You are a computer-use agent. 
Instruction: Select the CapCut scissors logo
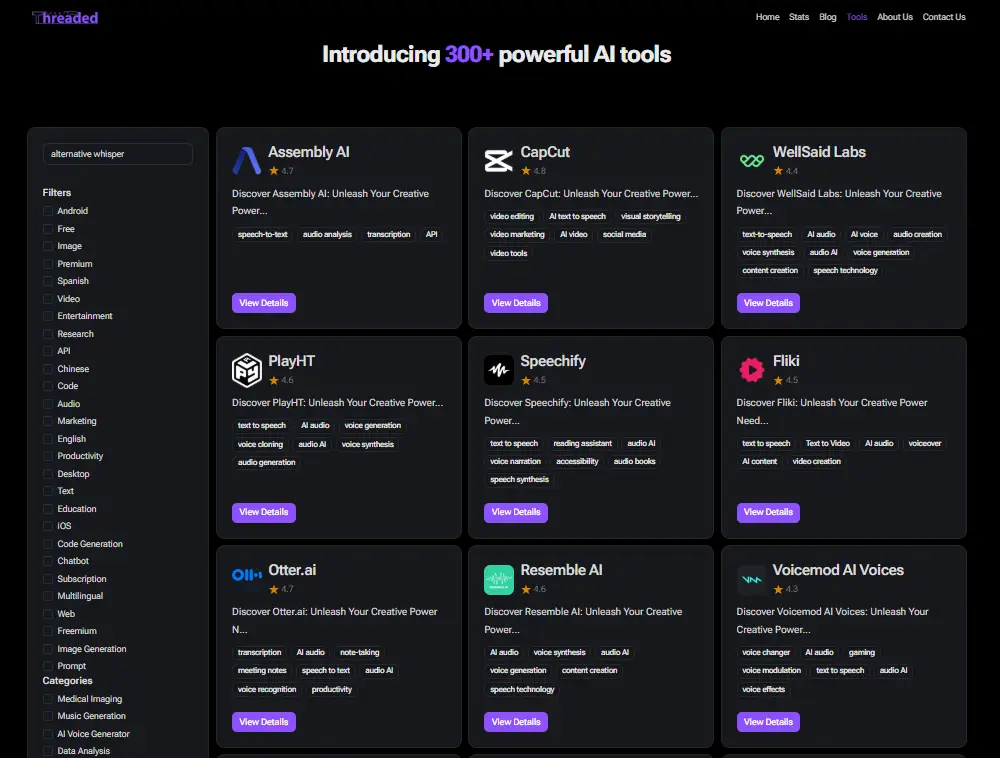(498, 160)
